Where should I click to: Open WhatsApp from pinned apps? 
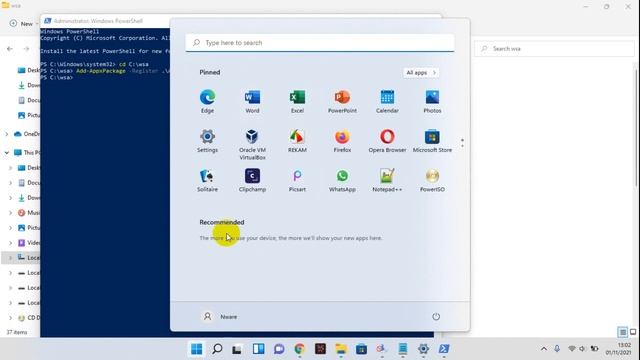point(342,180)
